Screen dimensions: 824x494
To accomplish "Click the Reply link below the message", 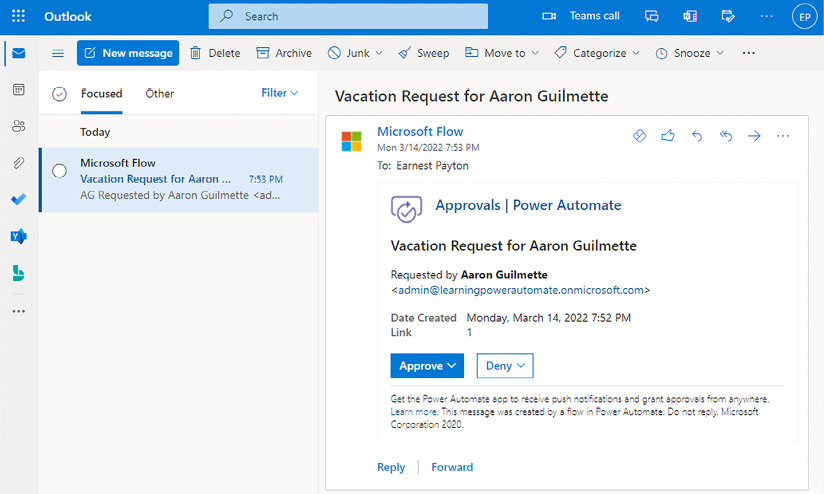I will coord(391,467).
